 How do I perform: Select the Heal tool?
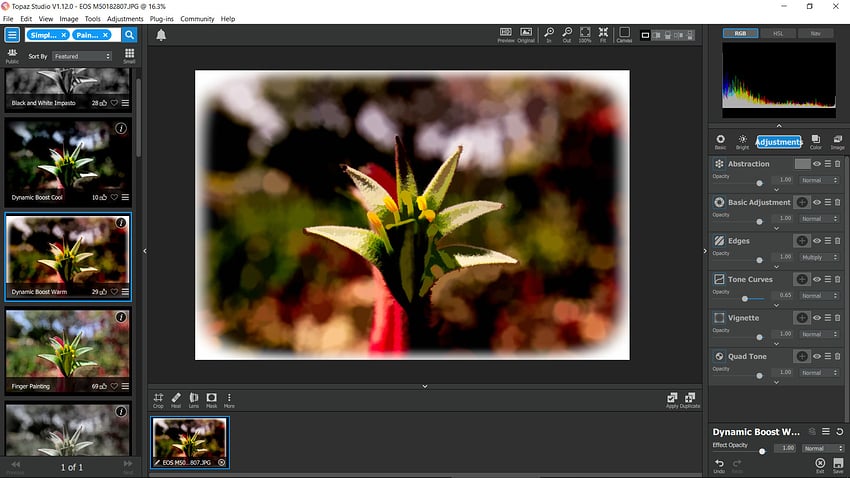click(x=176, y=399)
